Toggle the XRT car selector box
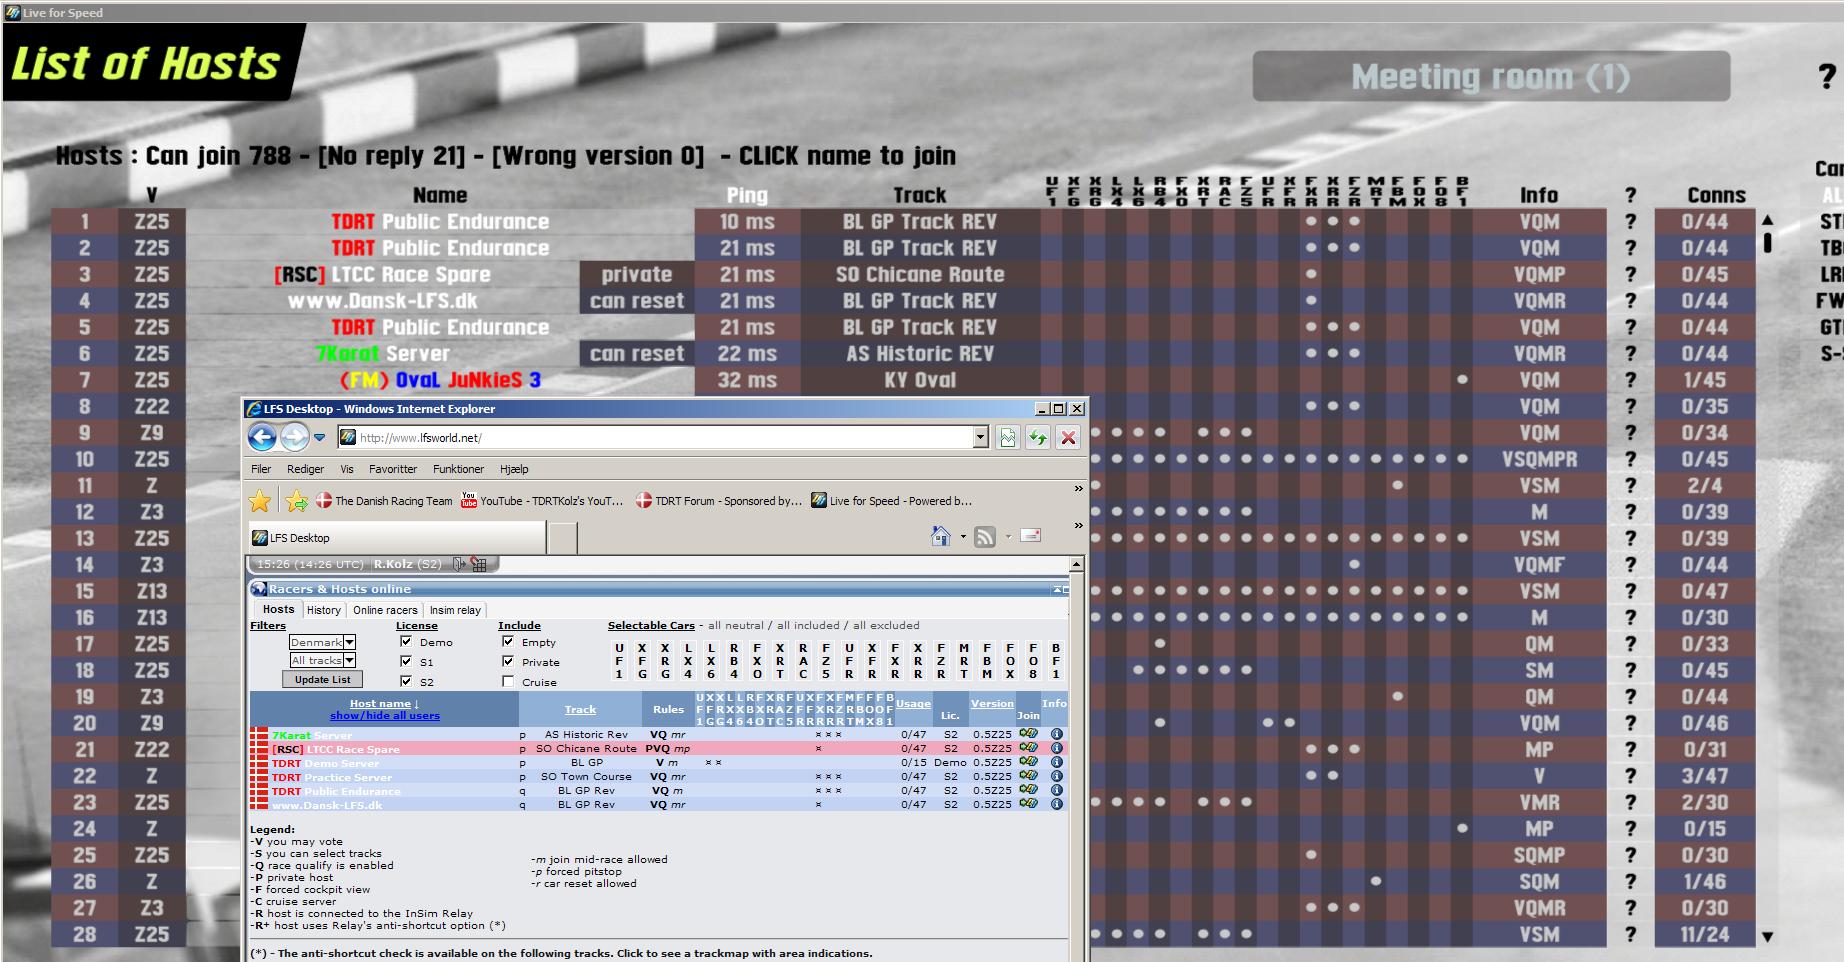This screenshot has width=1844, height=962. point(780,661)
